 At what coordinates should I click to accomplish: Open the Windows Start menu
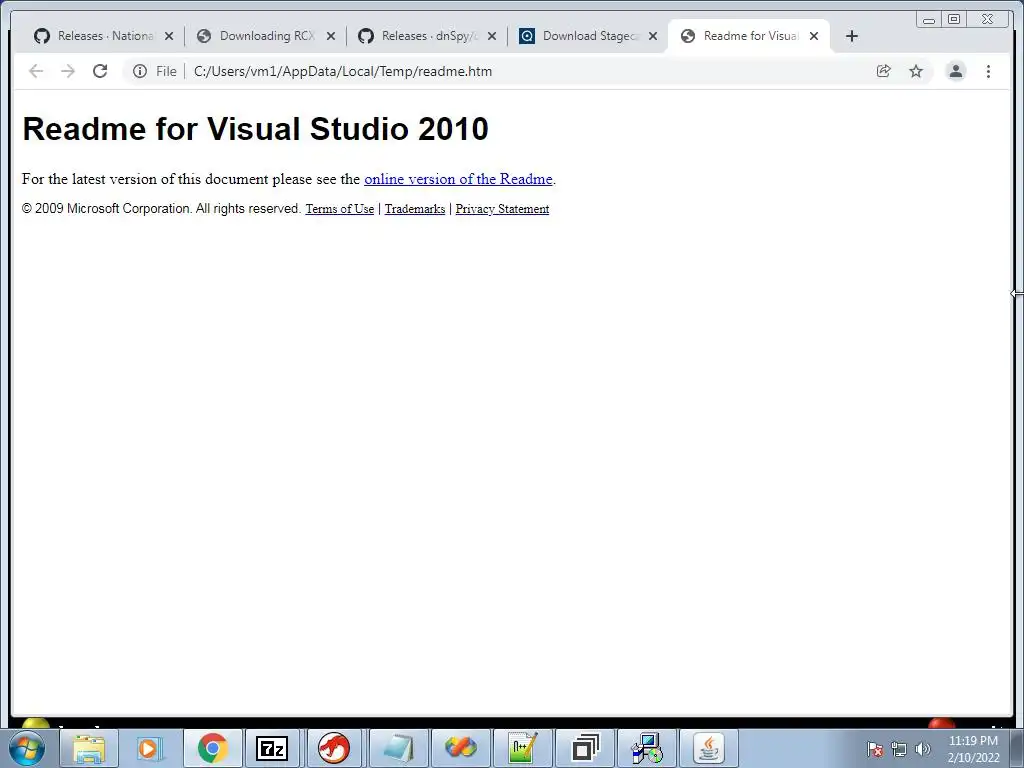27,748
